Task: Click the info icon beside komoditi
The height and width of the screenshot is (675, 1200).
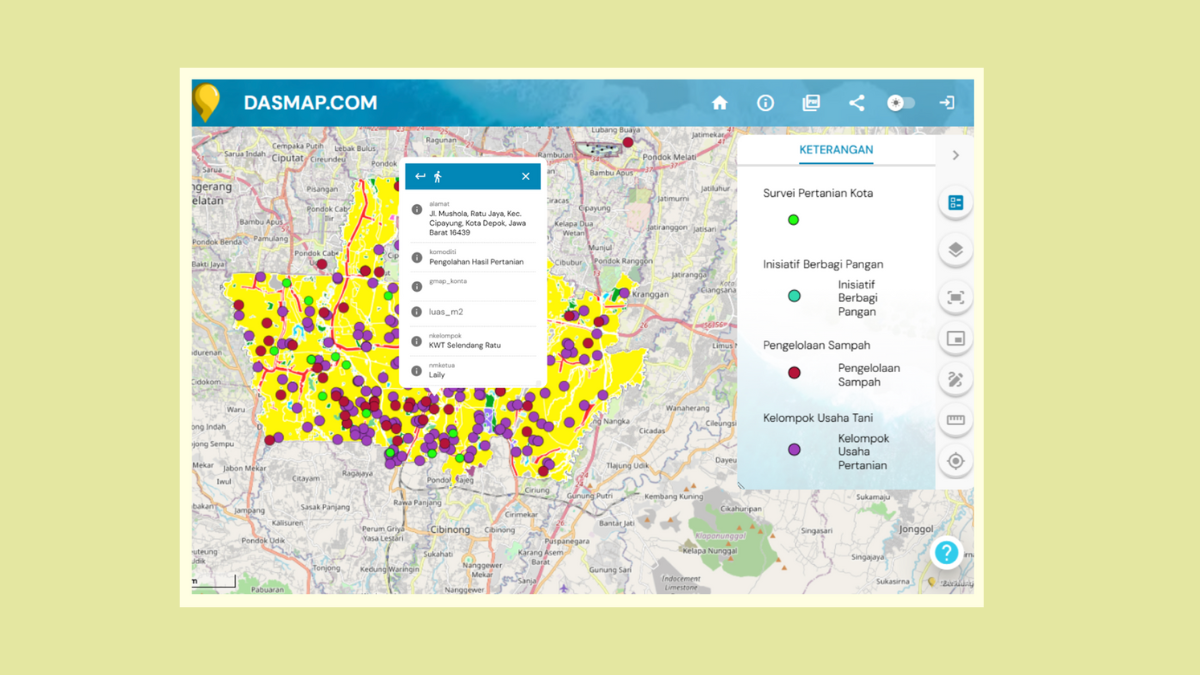Action: [417, 258]
